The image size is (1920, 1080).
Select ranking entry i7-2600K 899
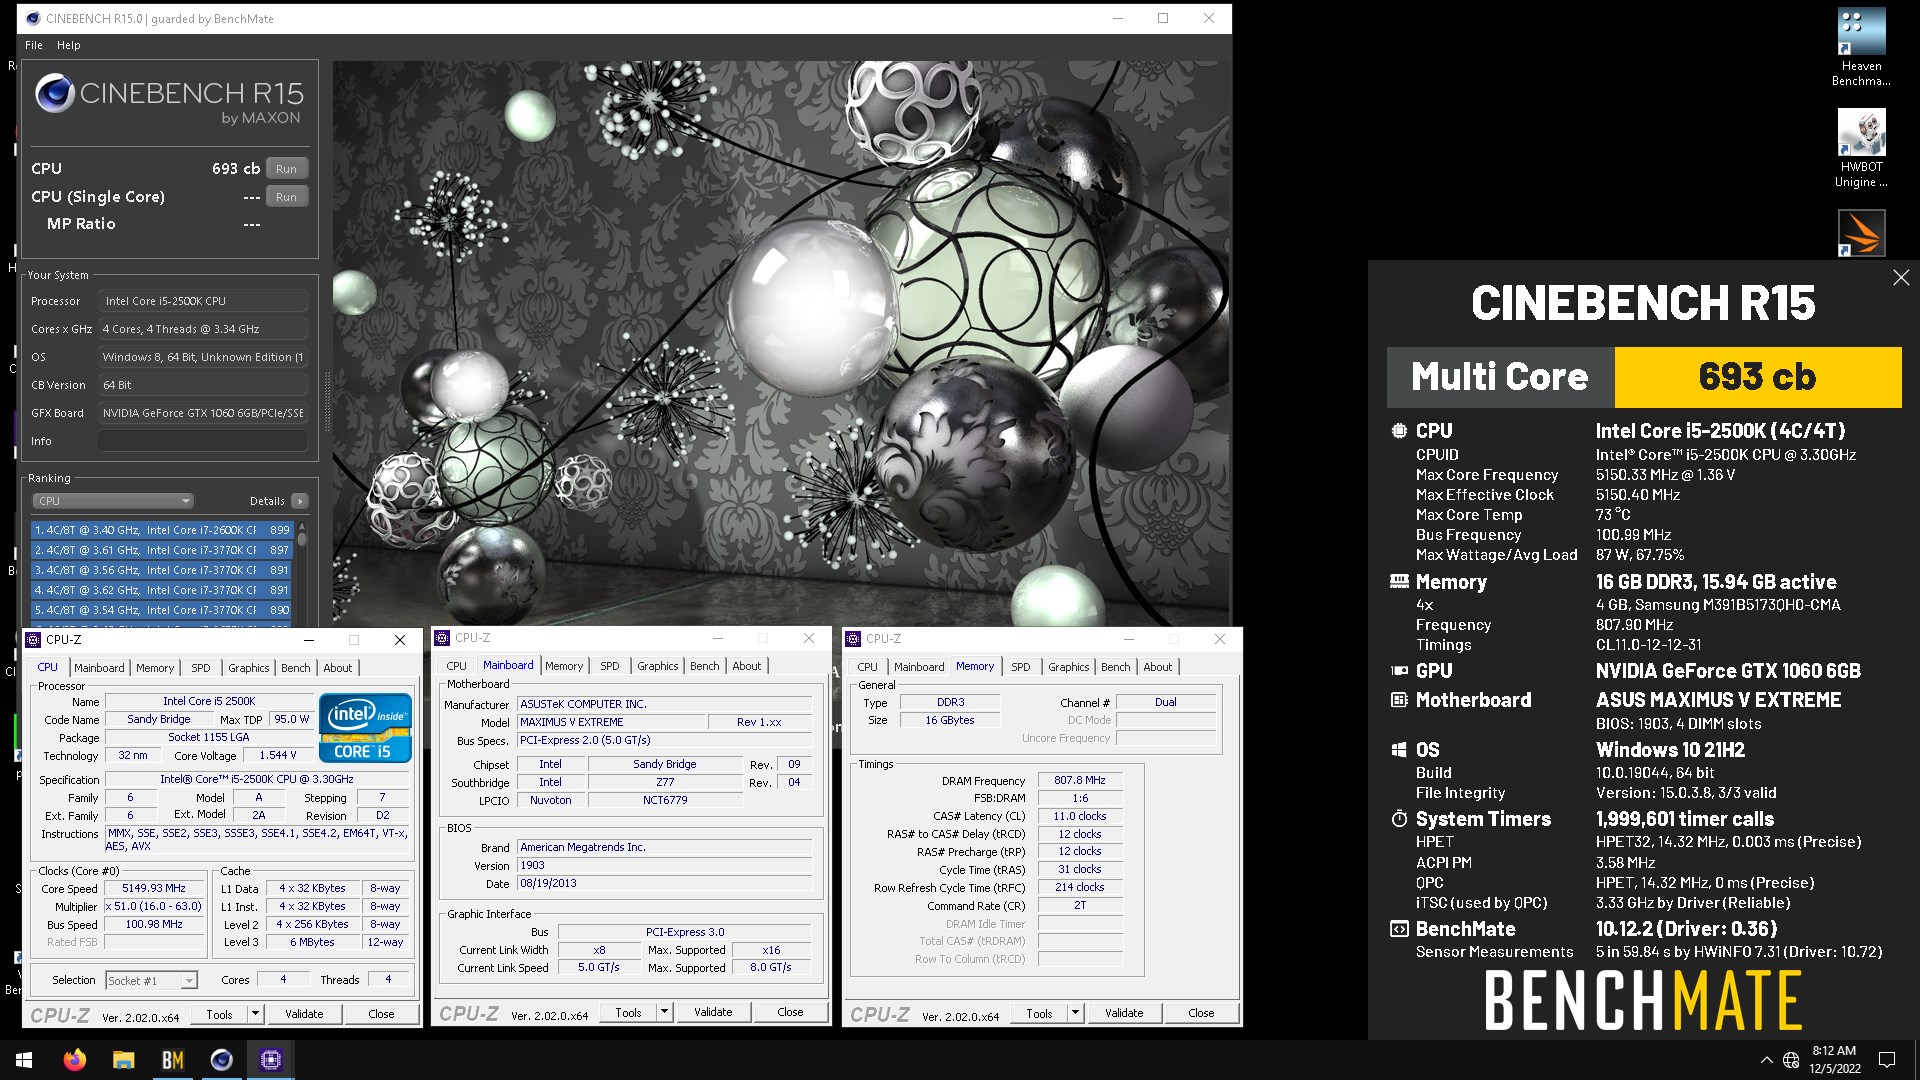click(x=162, y=530)
